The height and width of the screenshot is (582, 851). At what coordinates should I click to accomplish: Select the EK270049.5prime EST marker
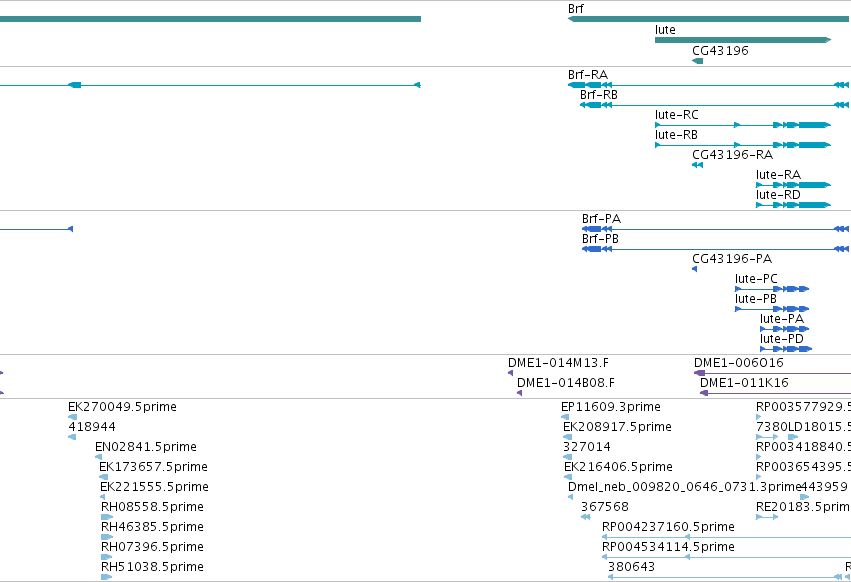click(x=72, y=417)
